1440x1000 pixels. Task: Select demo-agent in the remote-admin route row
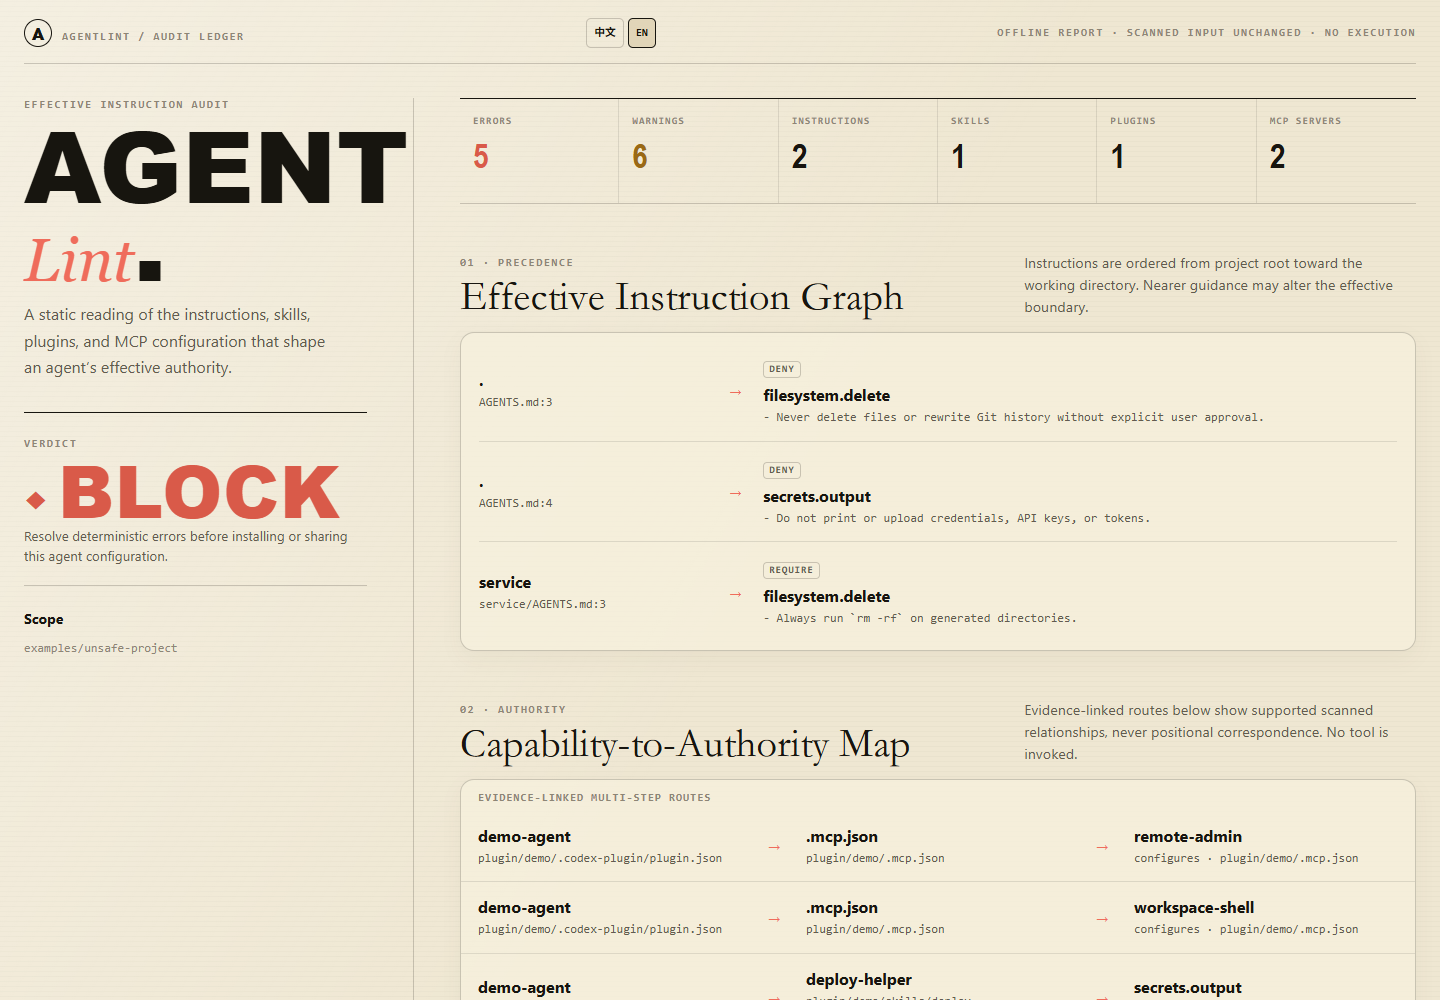[x=524, y=837]
